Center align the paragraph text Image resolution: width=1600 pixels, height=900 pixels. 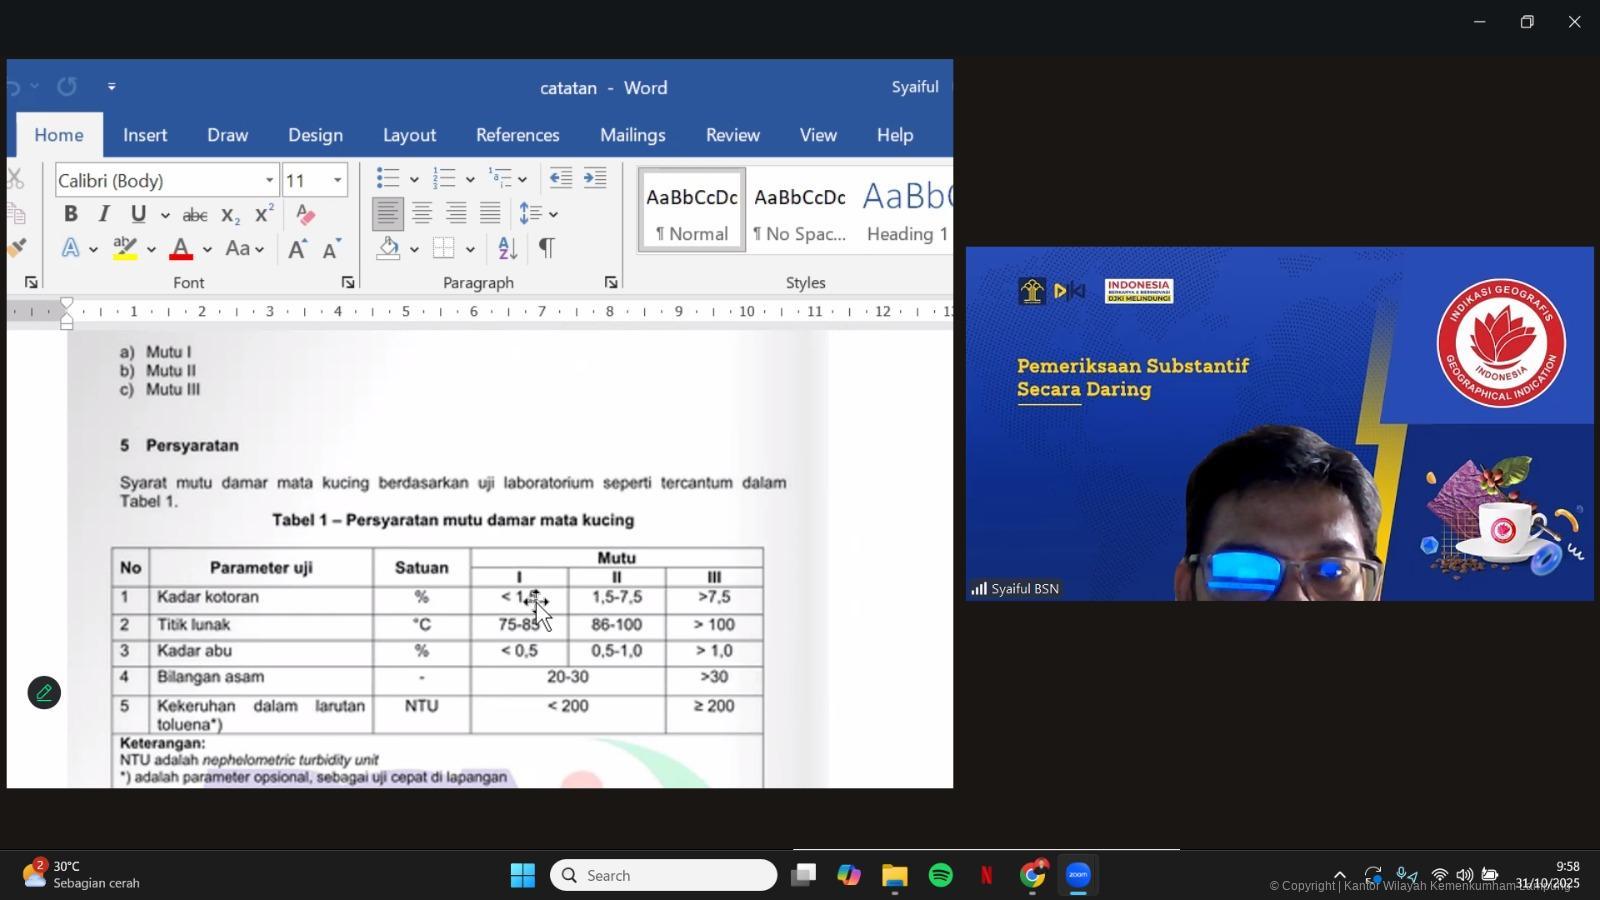click(x=422, y=213)
